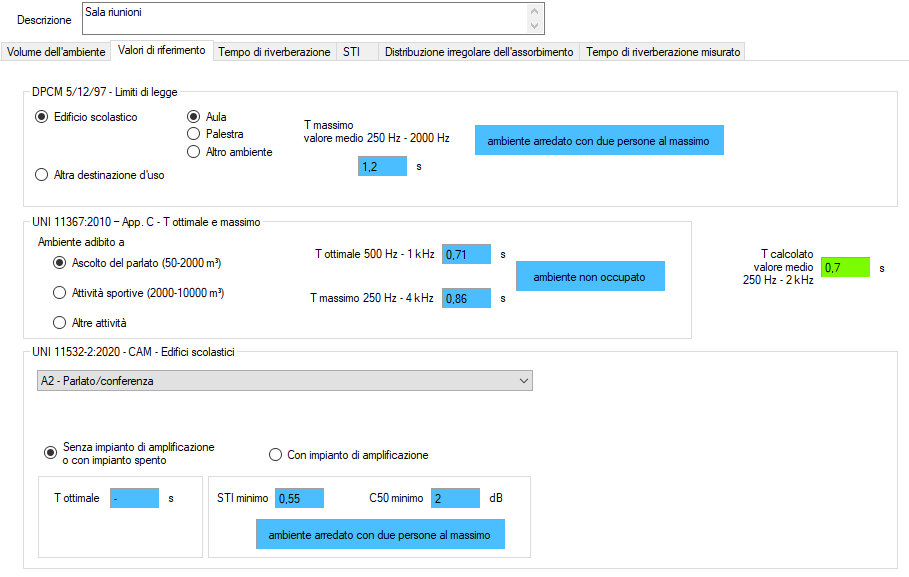Pick the Altre attività option
Viewport: 909px width, 577px height.
[x=59, y=323]
